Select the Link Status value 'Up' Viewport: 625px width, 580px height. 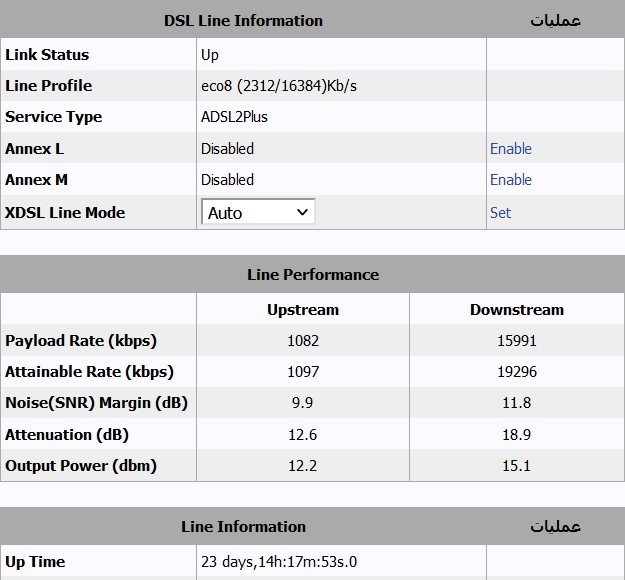click(210, 55)
